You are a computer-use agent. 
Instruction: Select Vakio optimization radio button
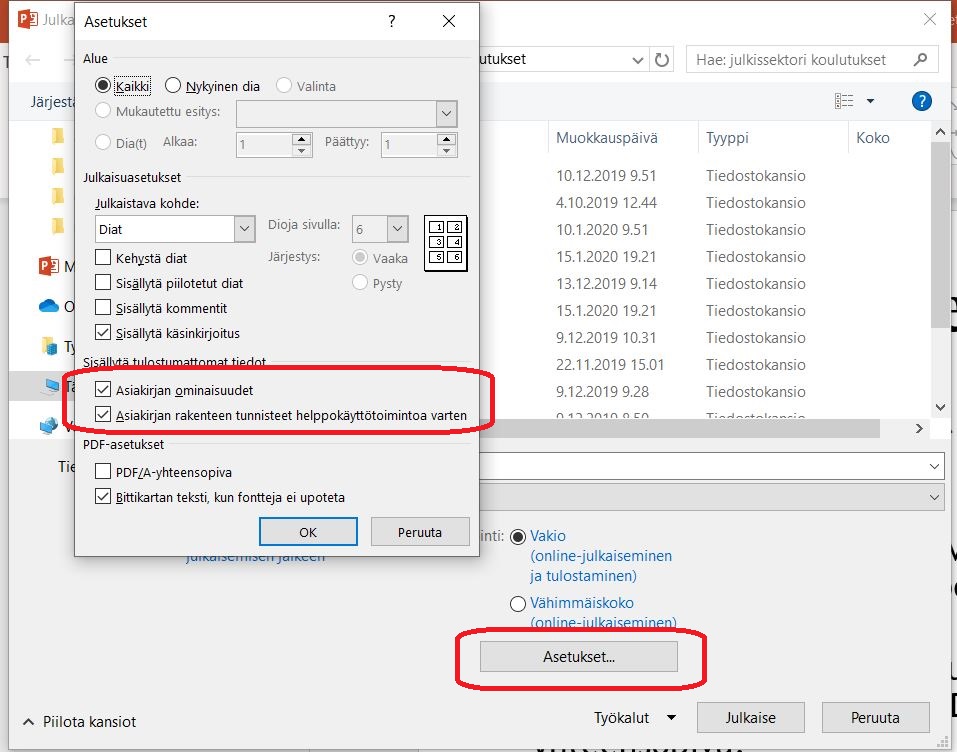click(x=518, y=537)
